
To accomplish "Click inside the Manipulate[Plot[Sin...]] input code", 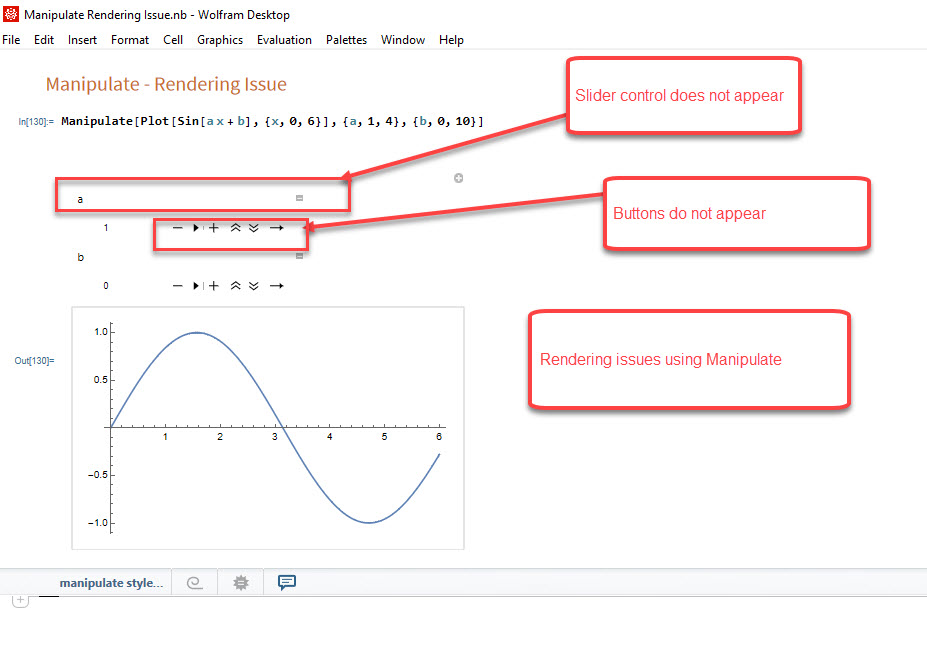I will [272, 121].
